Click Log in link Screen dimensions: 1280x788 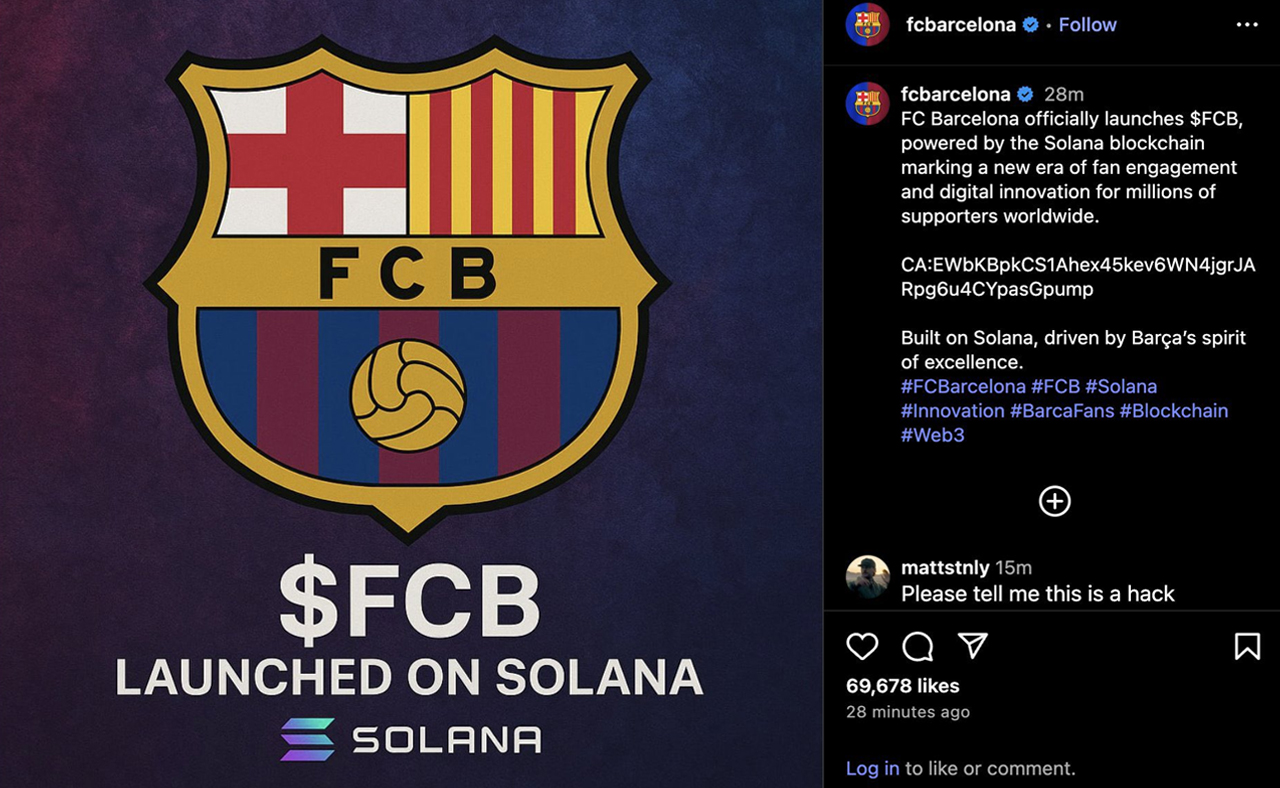click(x=872, y=768)
